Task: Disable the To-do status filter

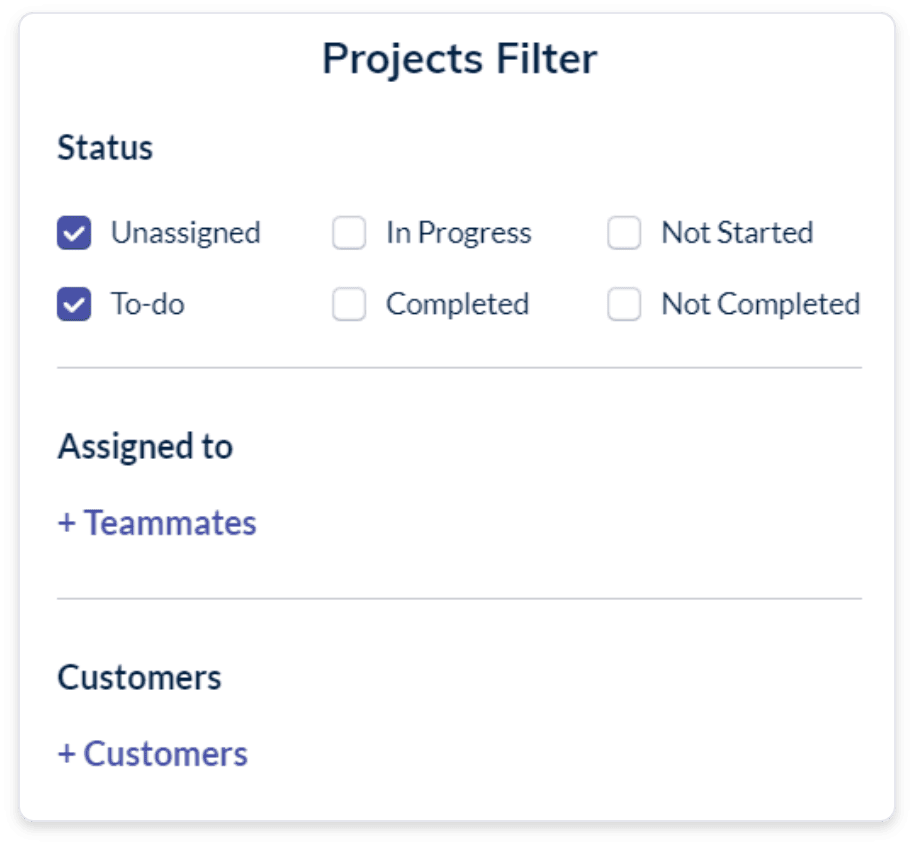Action: (x=74, y=304)
